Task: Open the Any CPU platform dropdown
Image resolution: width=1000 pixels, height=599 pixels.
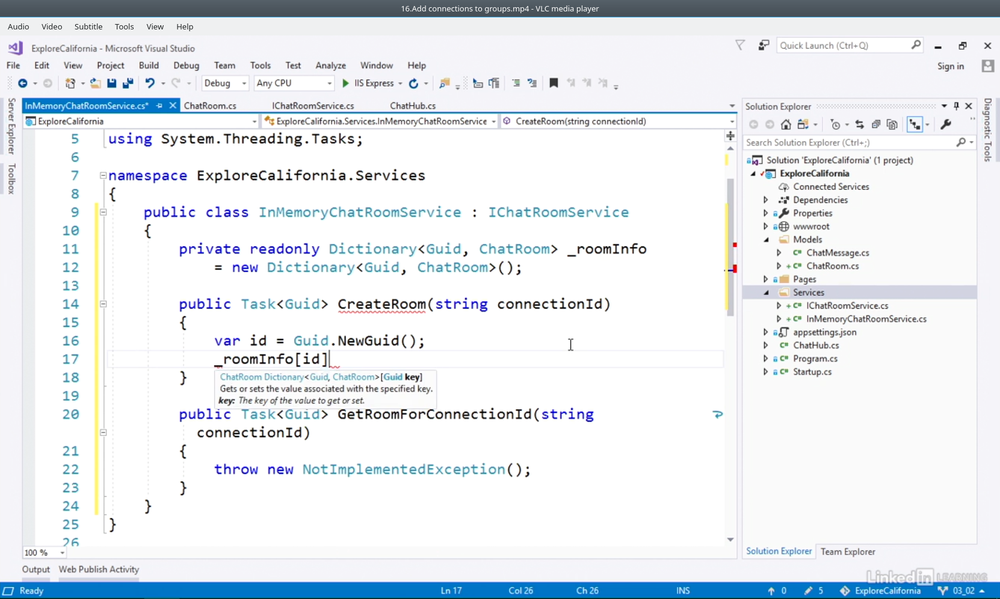Action: click(293, 83)
